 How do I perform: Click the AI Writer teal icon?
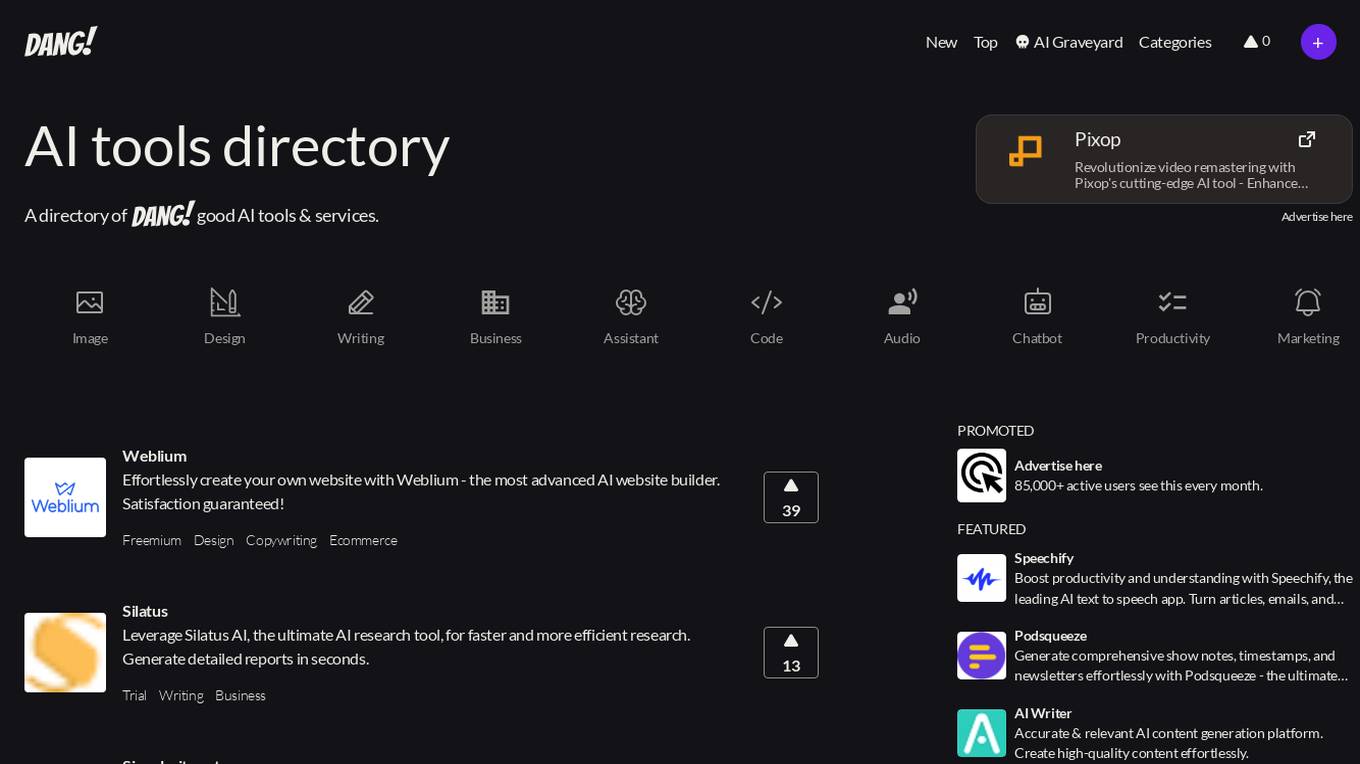tap(981, 733)
